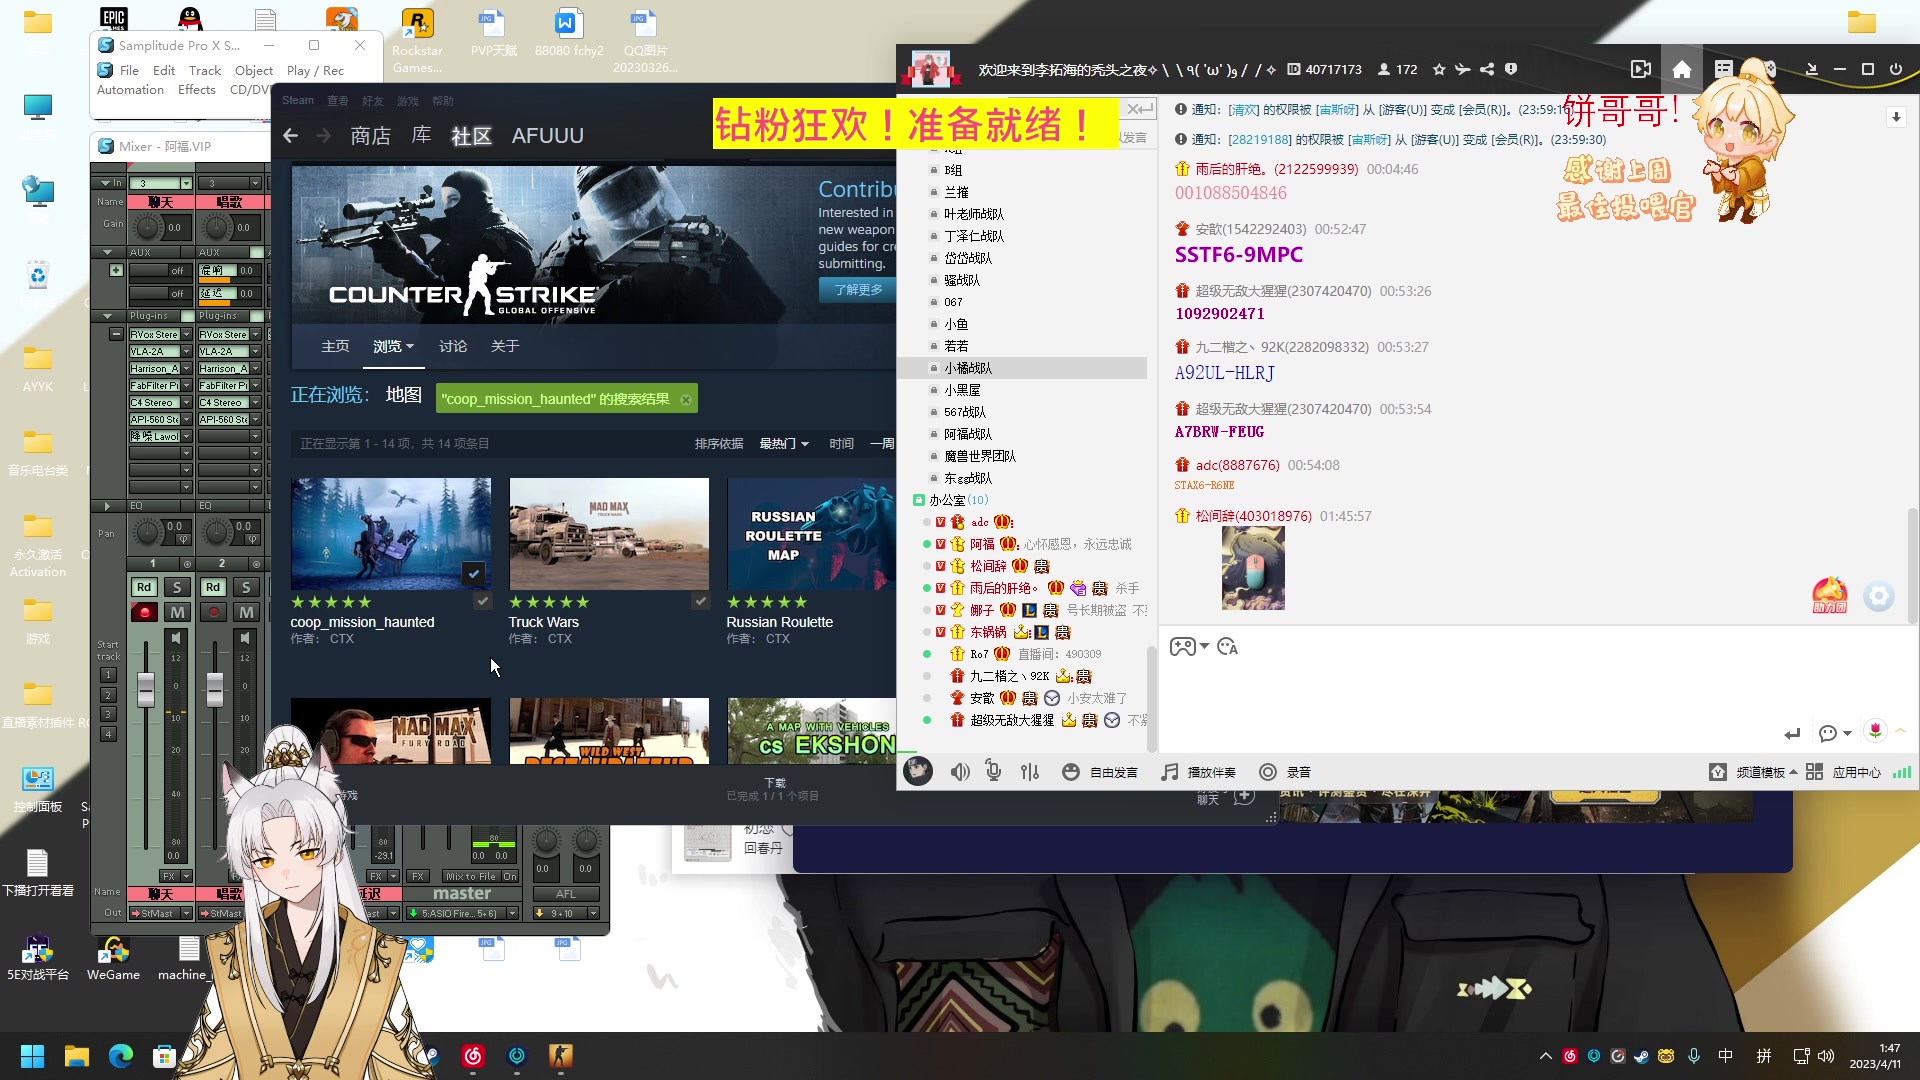Collapse the 办公室 channel group
The width and height of the screenshot is (1920, 1080).
pyautogui.click(x=919, y=500)
